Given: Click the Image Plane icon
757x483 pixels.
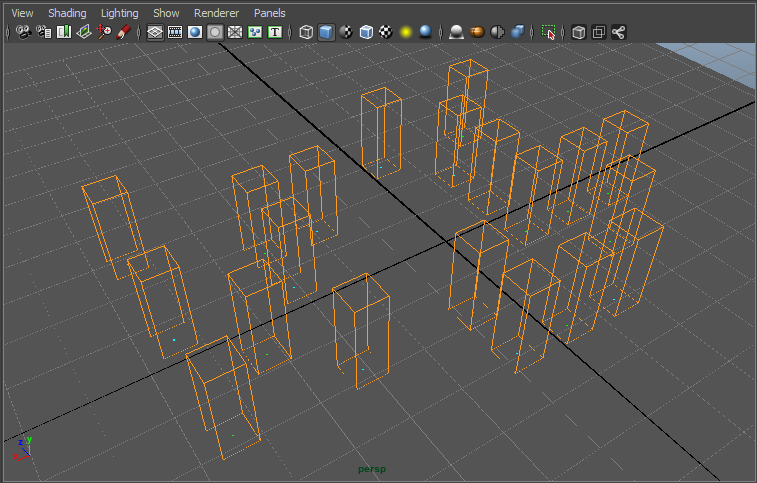Looking at the screenshot, I should click(x=84, y=32).
